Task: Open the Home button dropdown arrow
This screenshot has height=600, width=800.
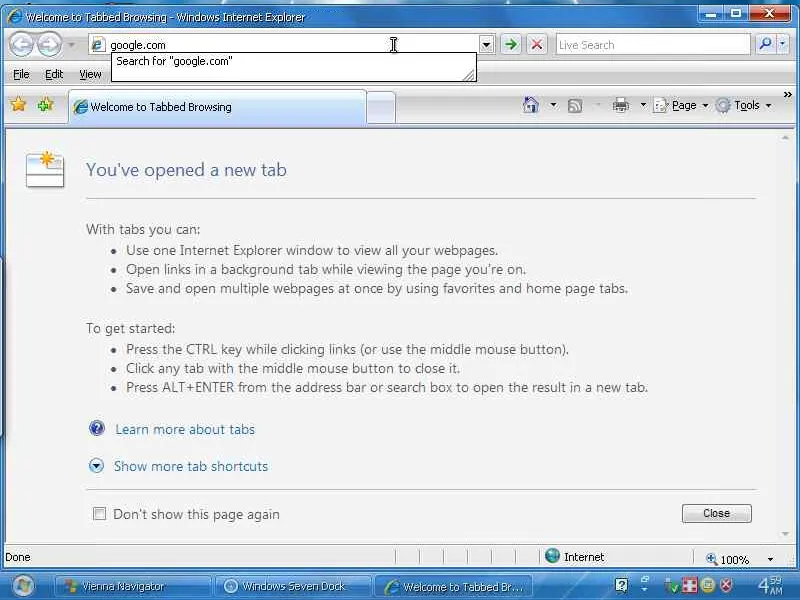Action: tap(553, 106)
